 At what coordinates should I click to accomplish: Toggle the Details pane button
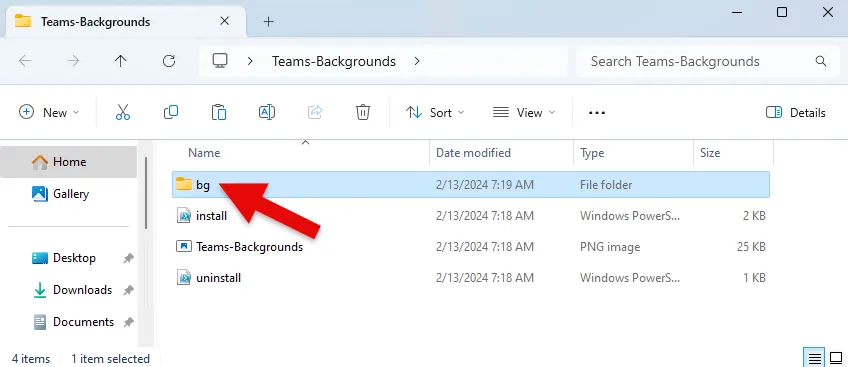796,112
